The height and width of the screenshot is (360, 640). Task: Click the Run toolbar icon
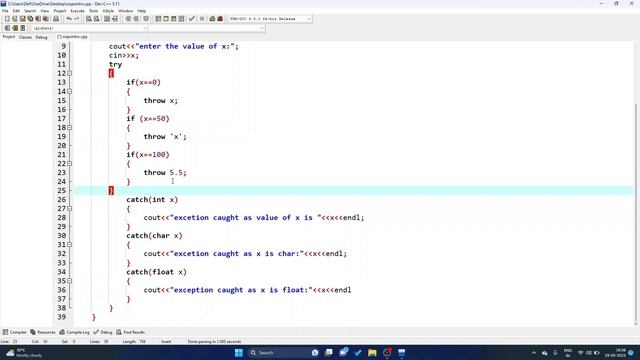[166, 19]
